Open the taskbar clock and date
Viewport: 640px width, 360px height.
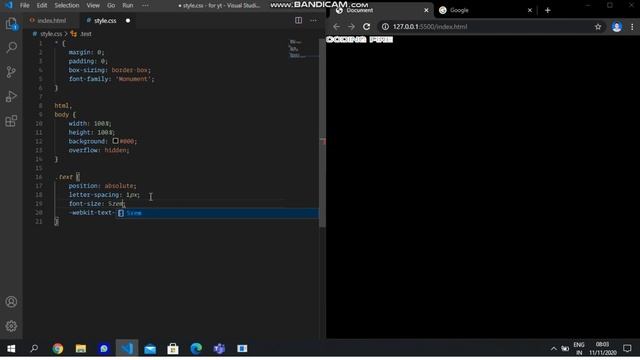point(603,349)
